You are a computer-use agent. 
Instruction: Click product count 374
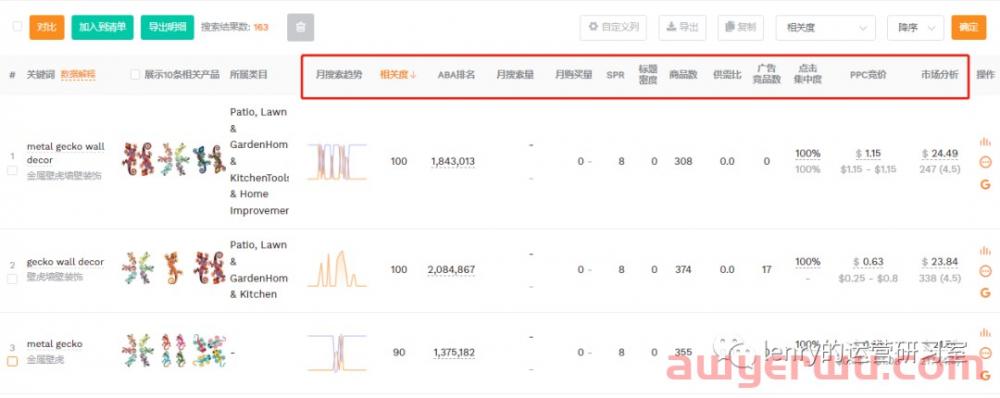pos(683,270)
